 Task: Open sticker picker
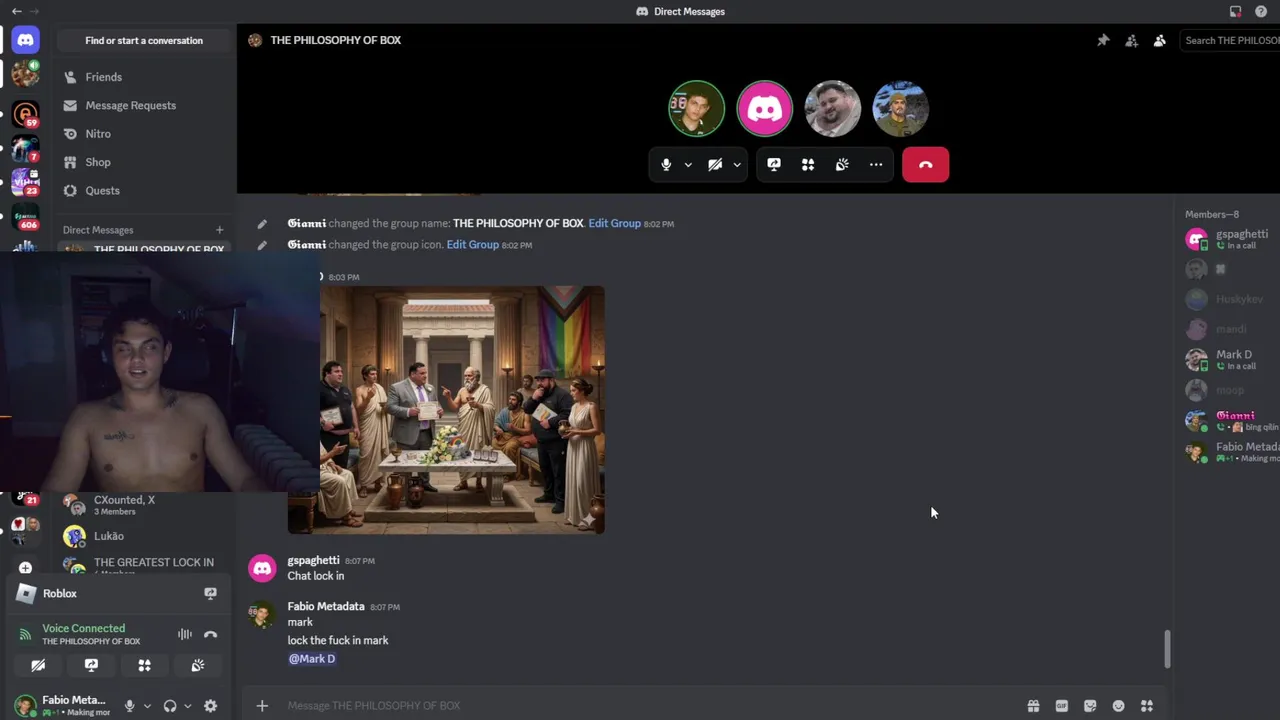pyautogui.click(x=1090, y=706)
